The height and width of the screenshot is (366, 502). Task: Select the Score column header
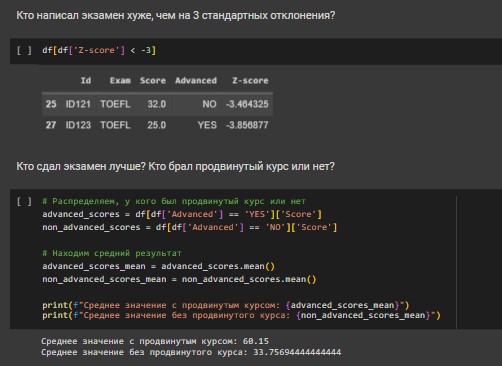[153, 80]
